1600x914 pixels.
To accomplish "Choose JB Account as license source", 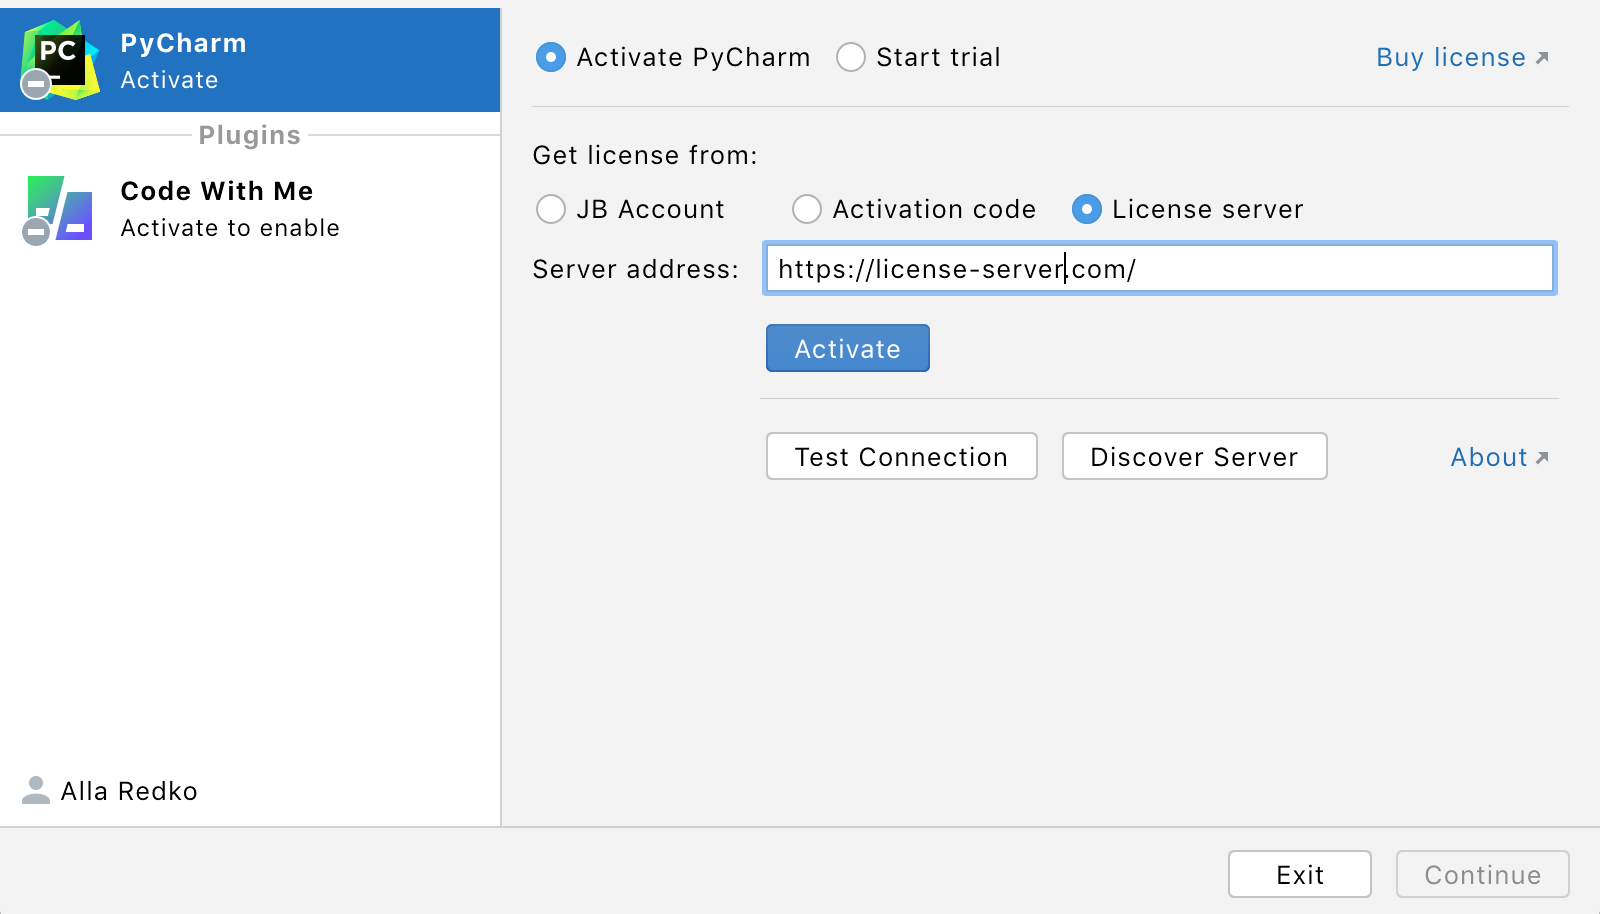I will (x=551, y=209).
